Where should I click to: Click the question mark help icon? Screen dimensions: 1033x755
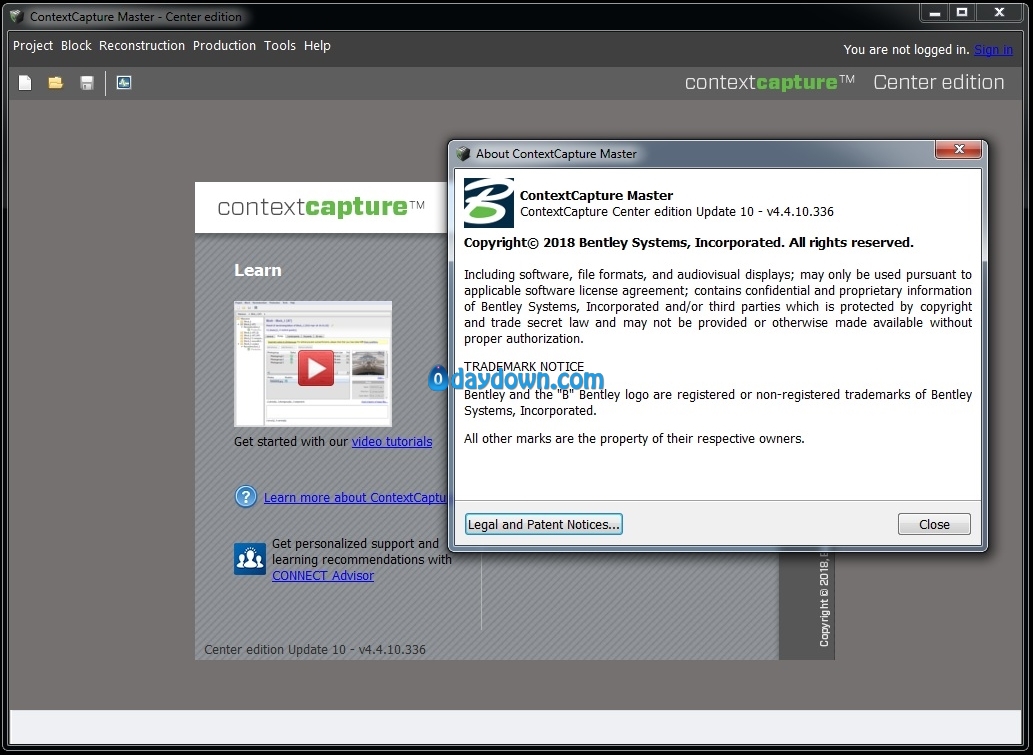coord(246,497)
